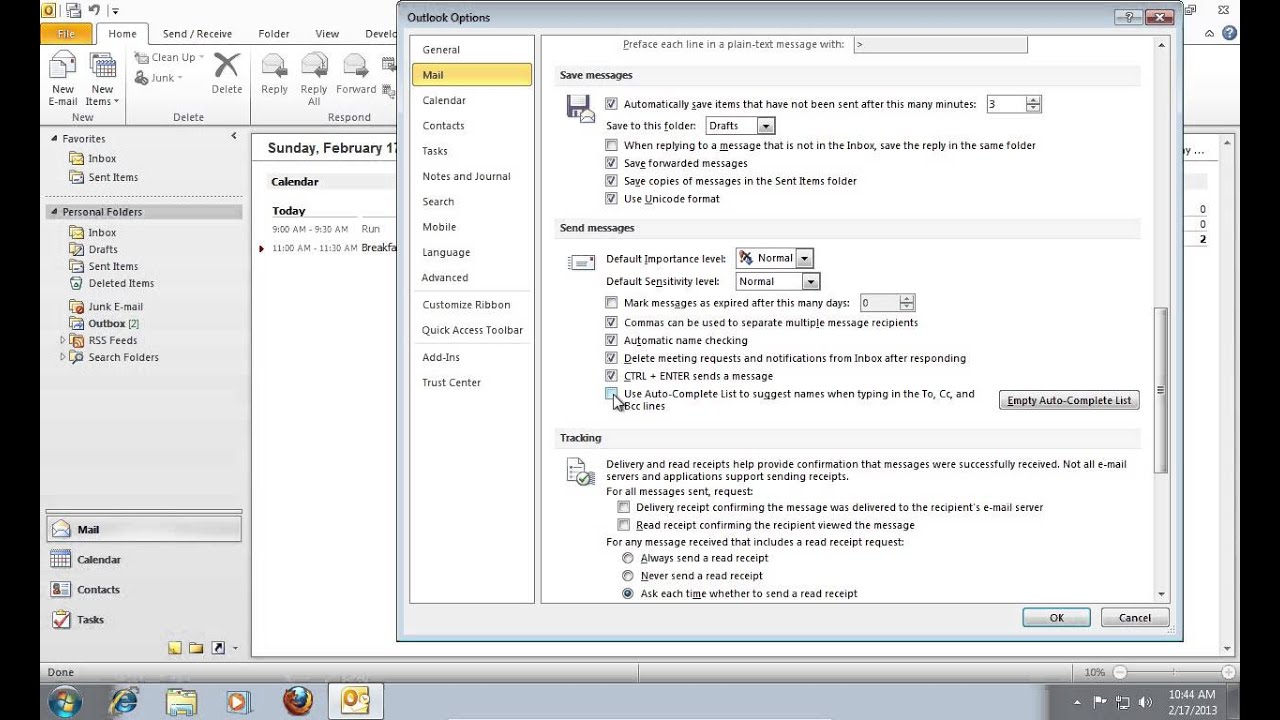Viewport: 1280px width, 720px height.
Task: Open Firefox from taskbar
Action: pyautogui.click(x=297, y=701)
